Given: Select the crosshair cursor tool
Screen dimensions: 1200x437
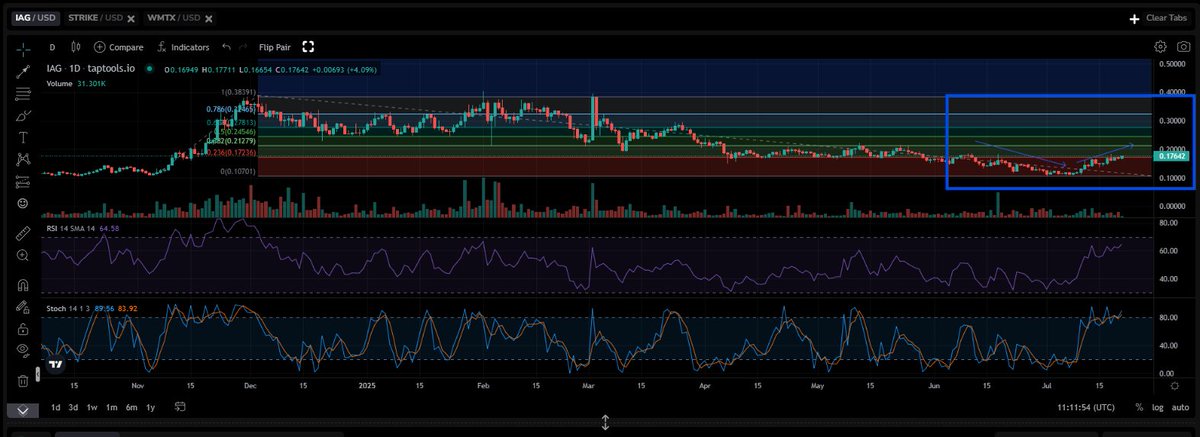Looking at the screenshot, I should point(23,48).
